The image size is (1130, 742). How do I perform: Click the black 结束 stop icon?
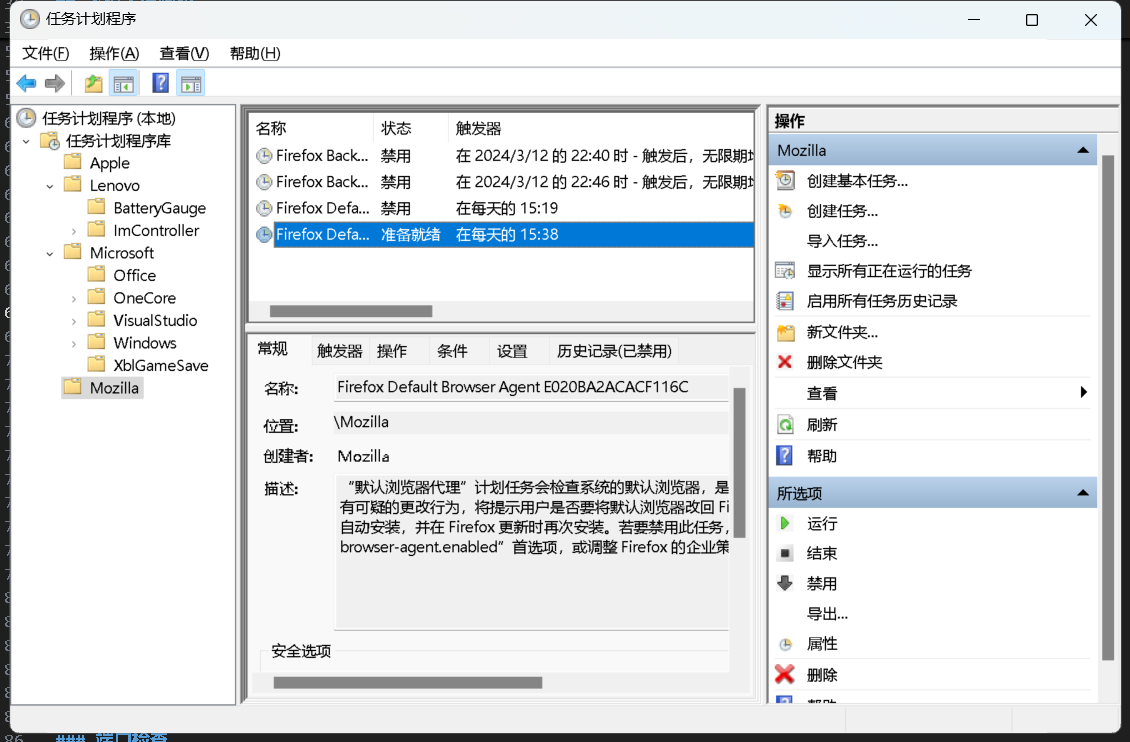(x=786, y=553)
